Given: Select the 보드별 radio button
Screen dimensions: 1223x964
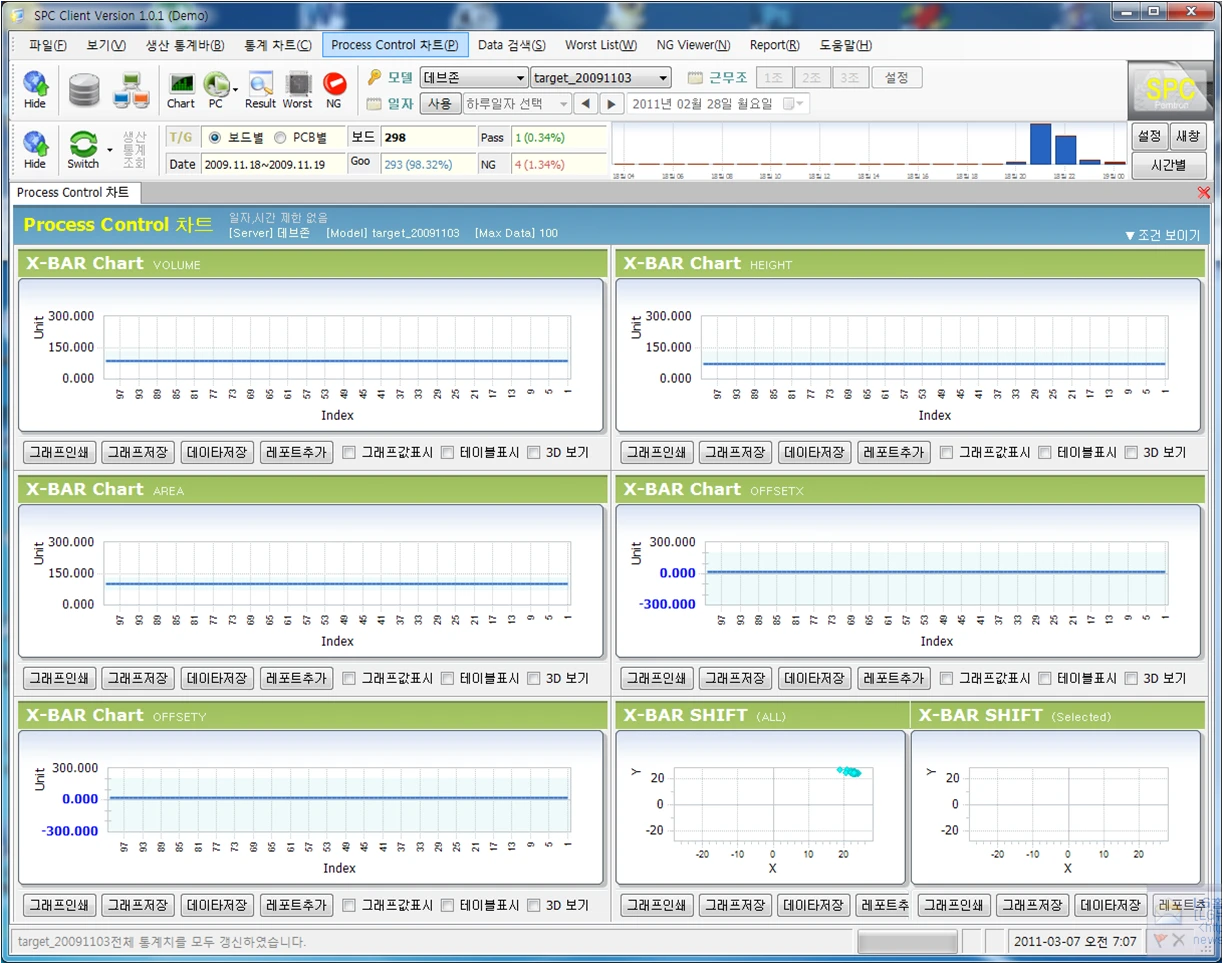Looking at the screenshot, I should [215, 138].
